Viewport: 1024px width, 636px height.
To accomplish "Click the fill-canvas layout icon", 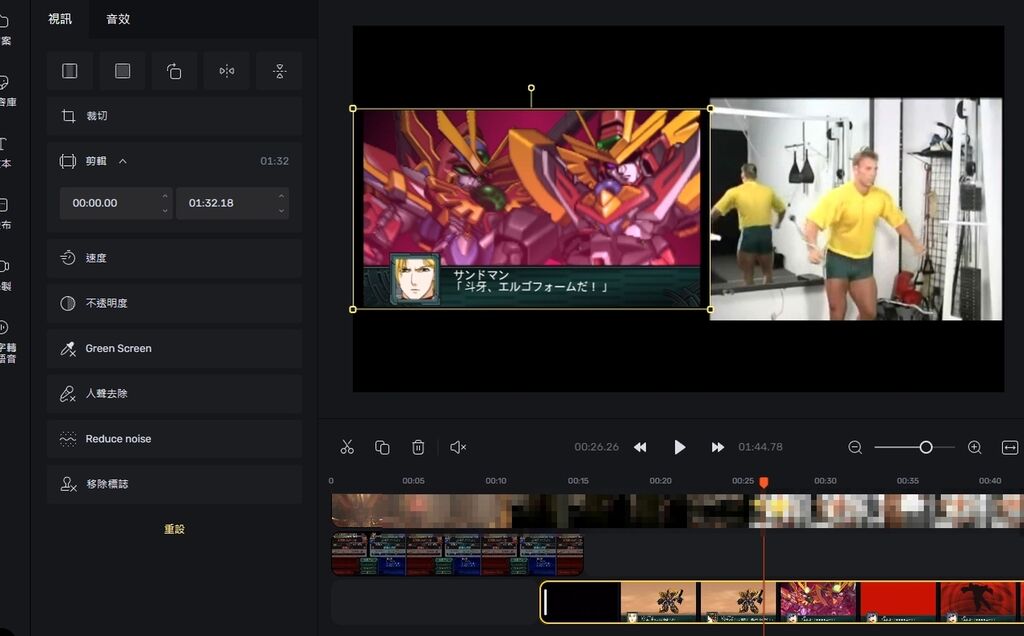I will (122, 71).
